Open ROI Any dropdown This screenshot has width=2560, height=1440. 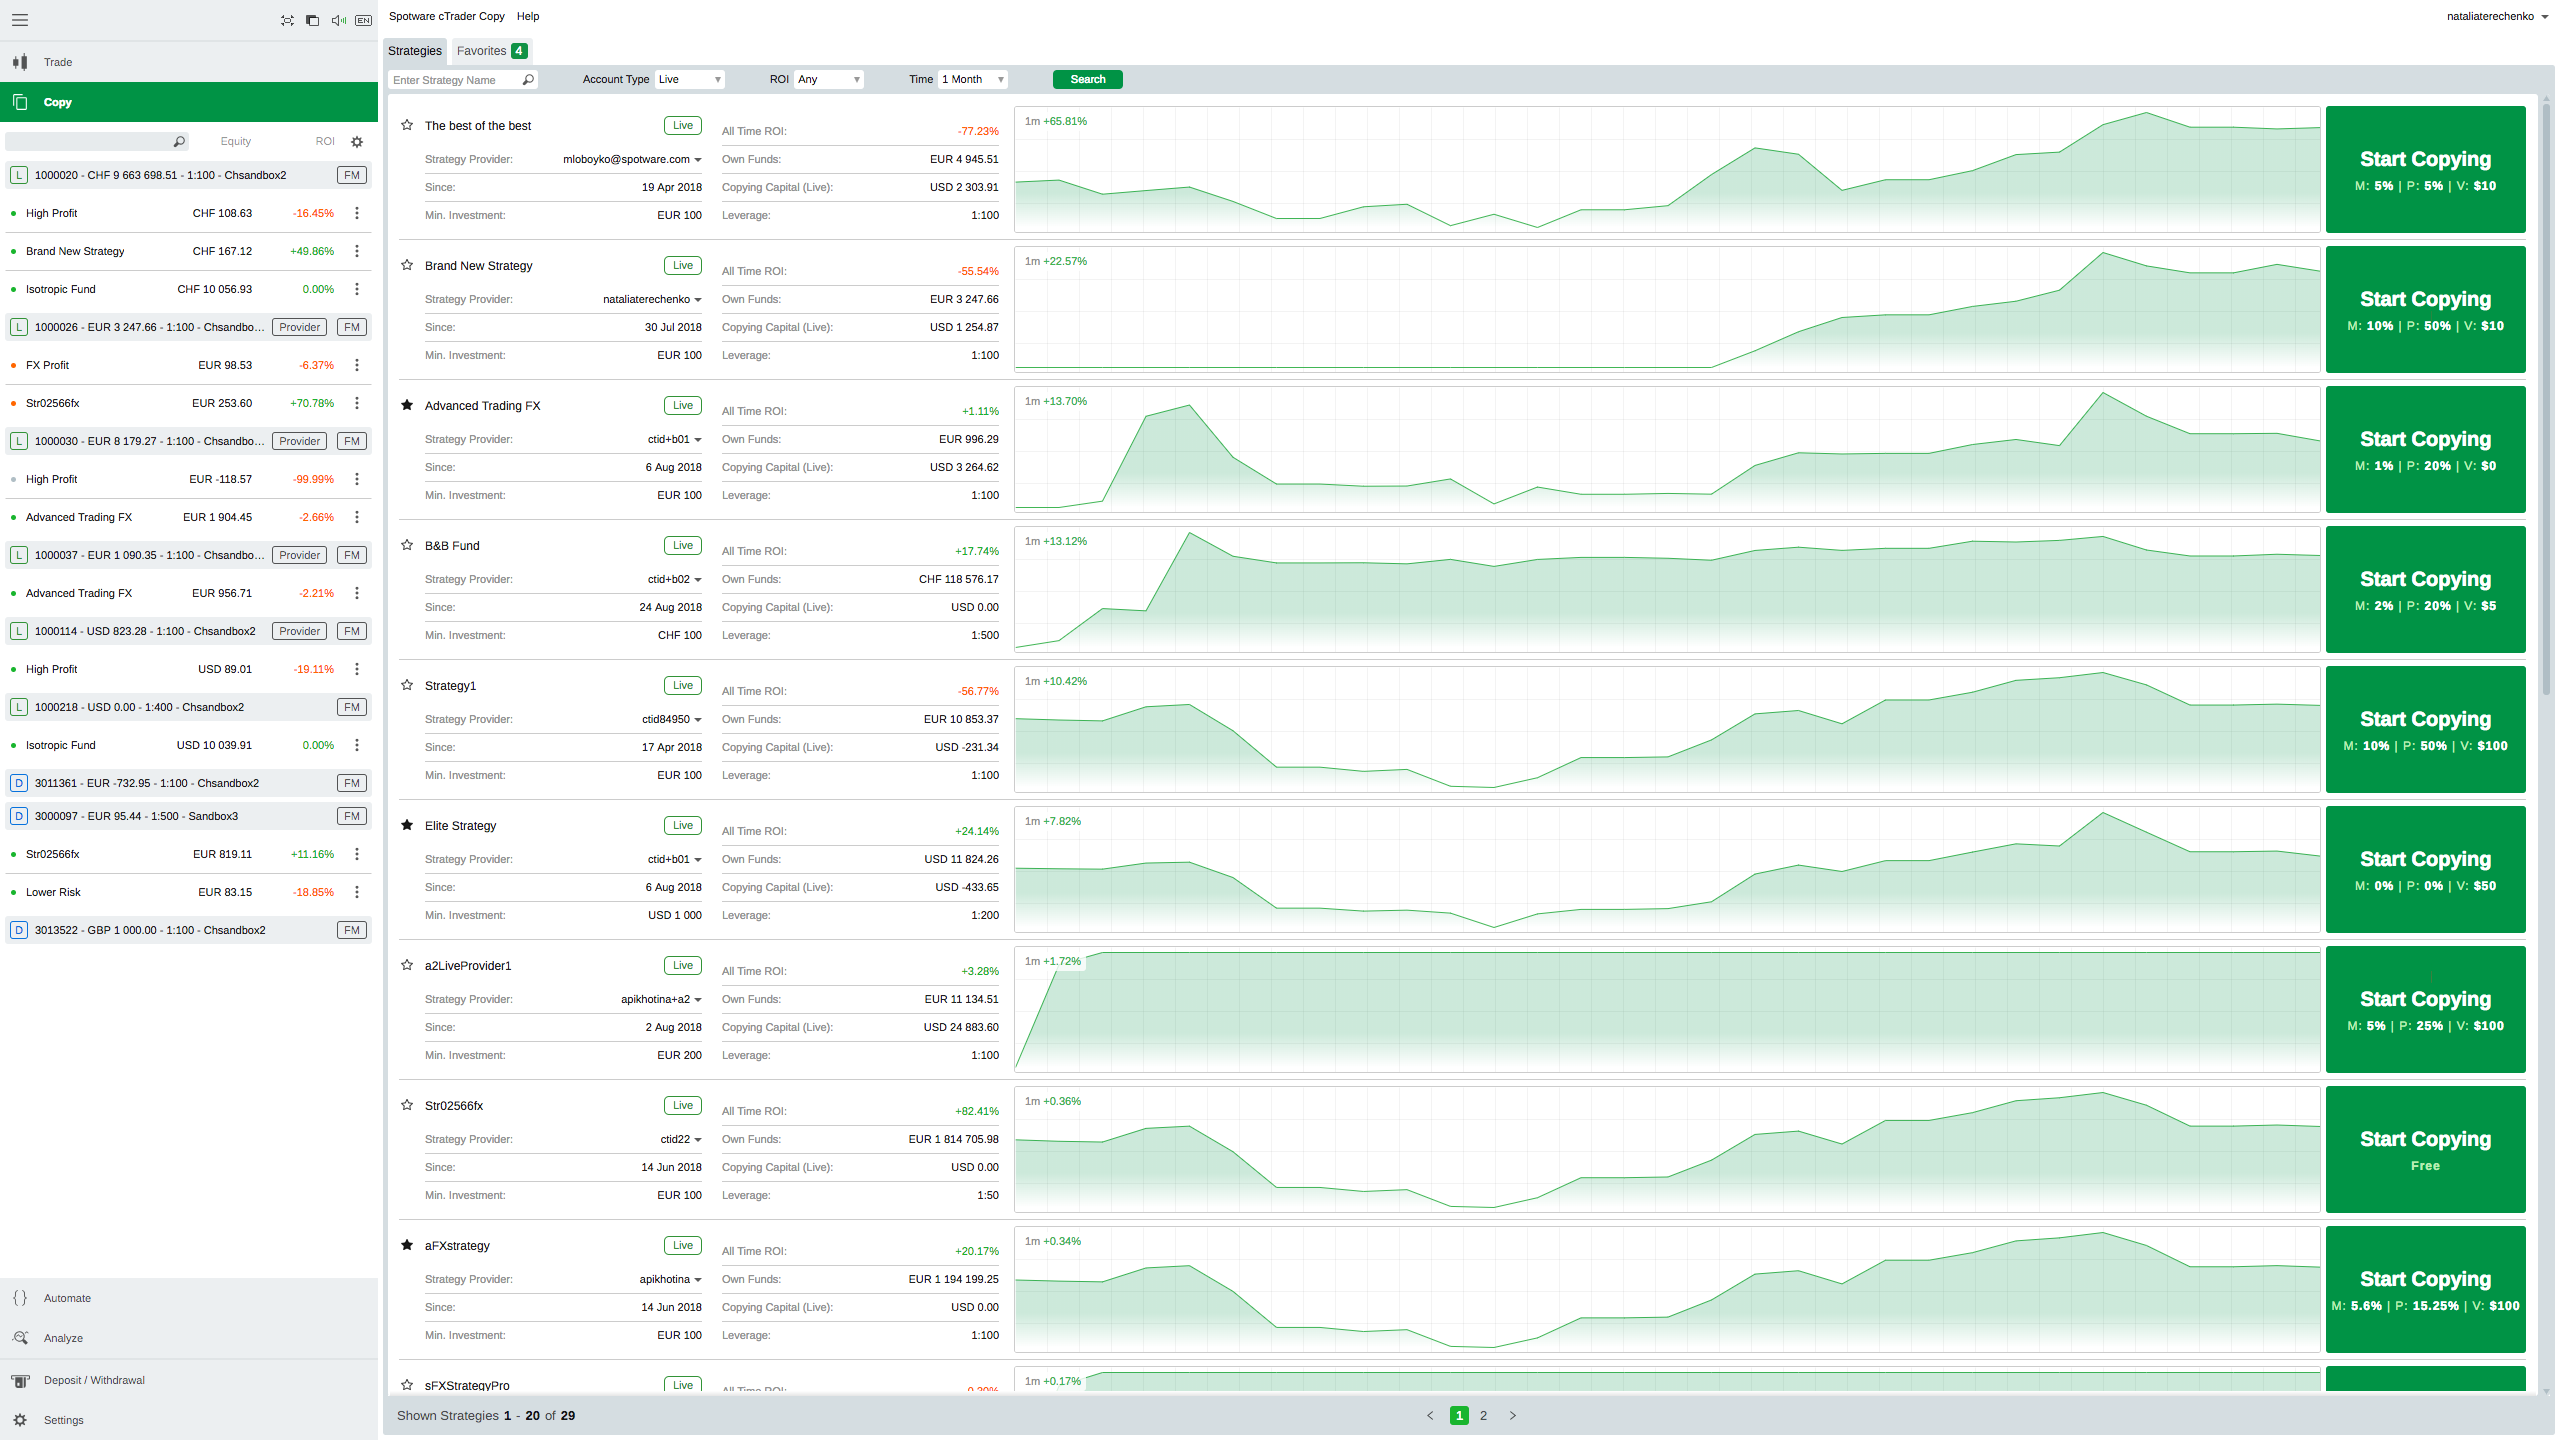pyautogui.click(x=829, y=80)
